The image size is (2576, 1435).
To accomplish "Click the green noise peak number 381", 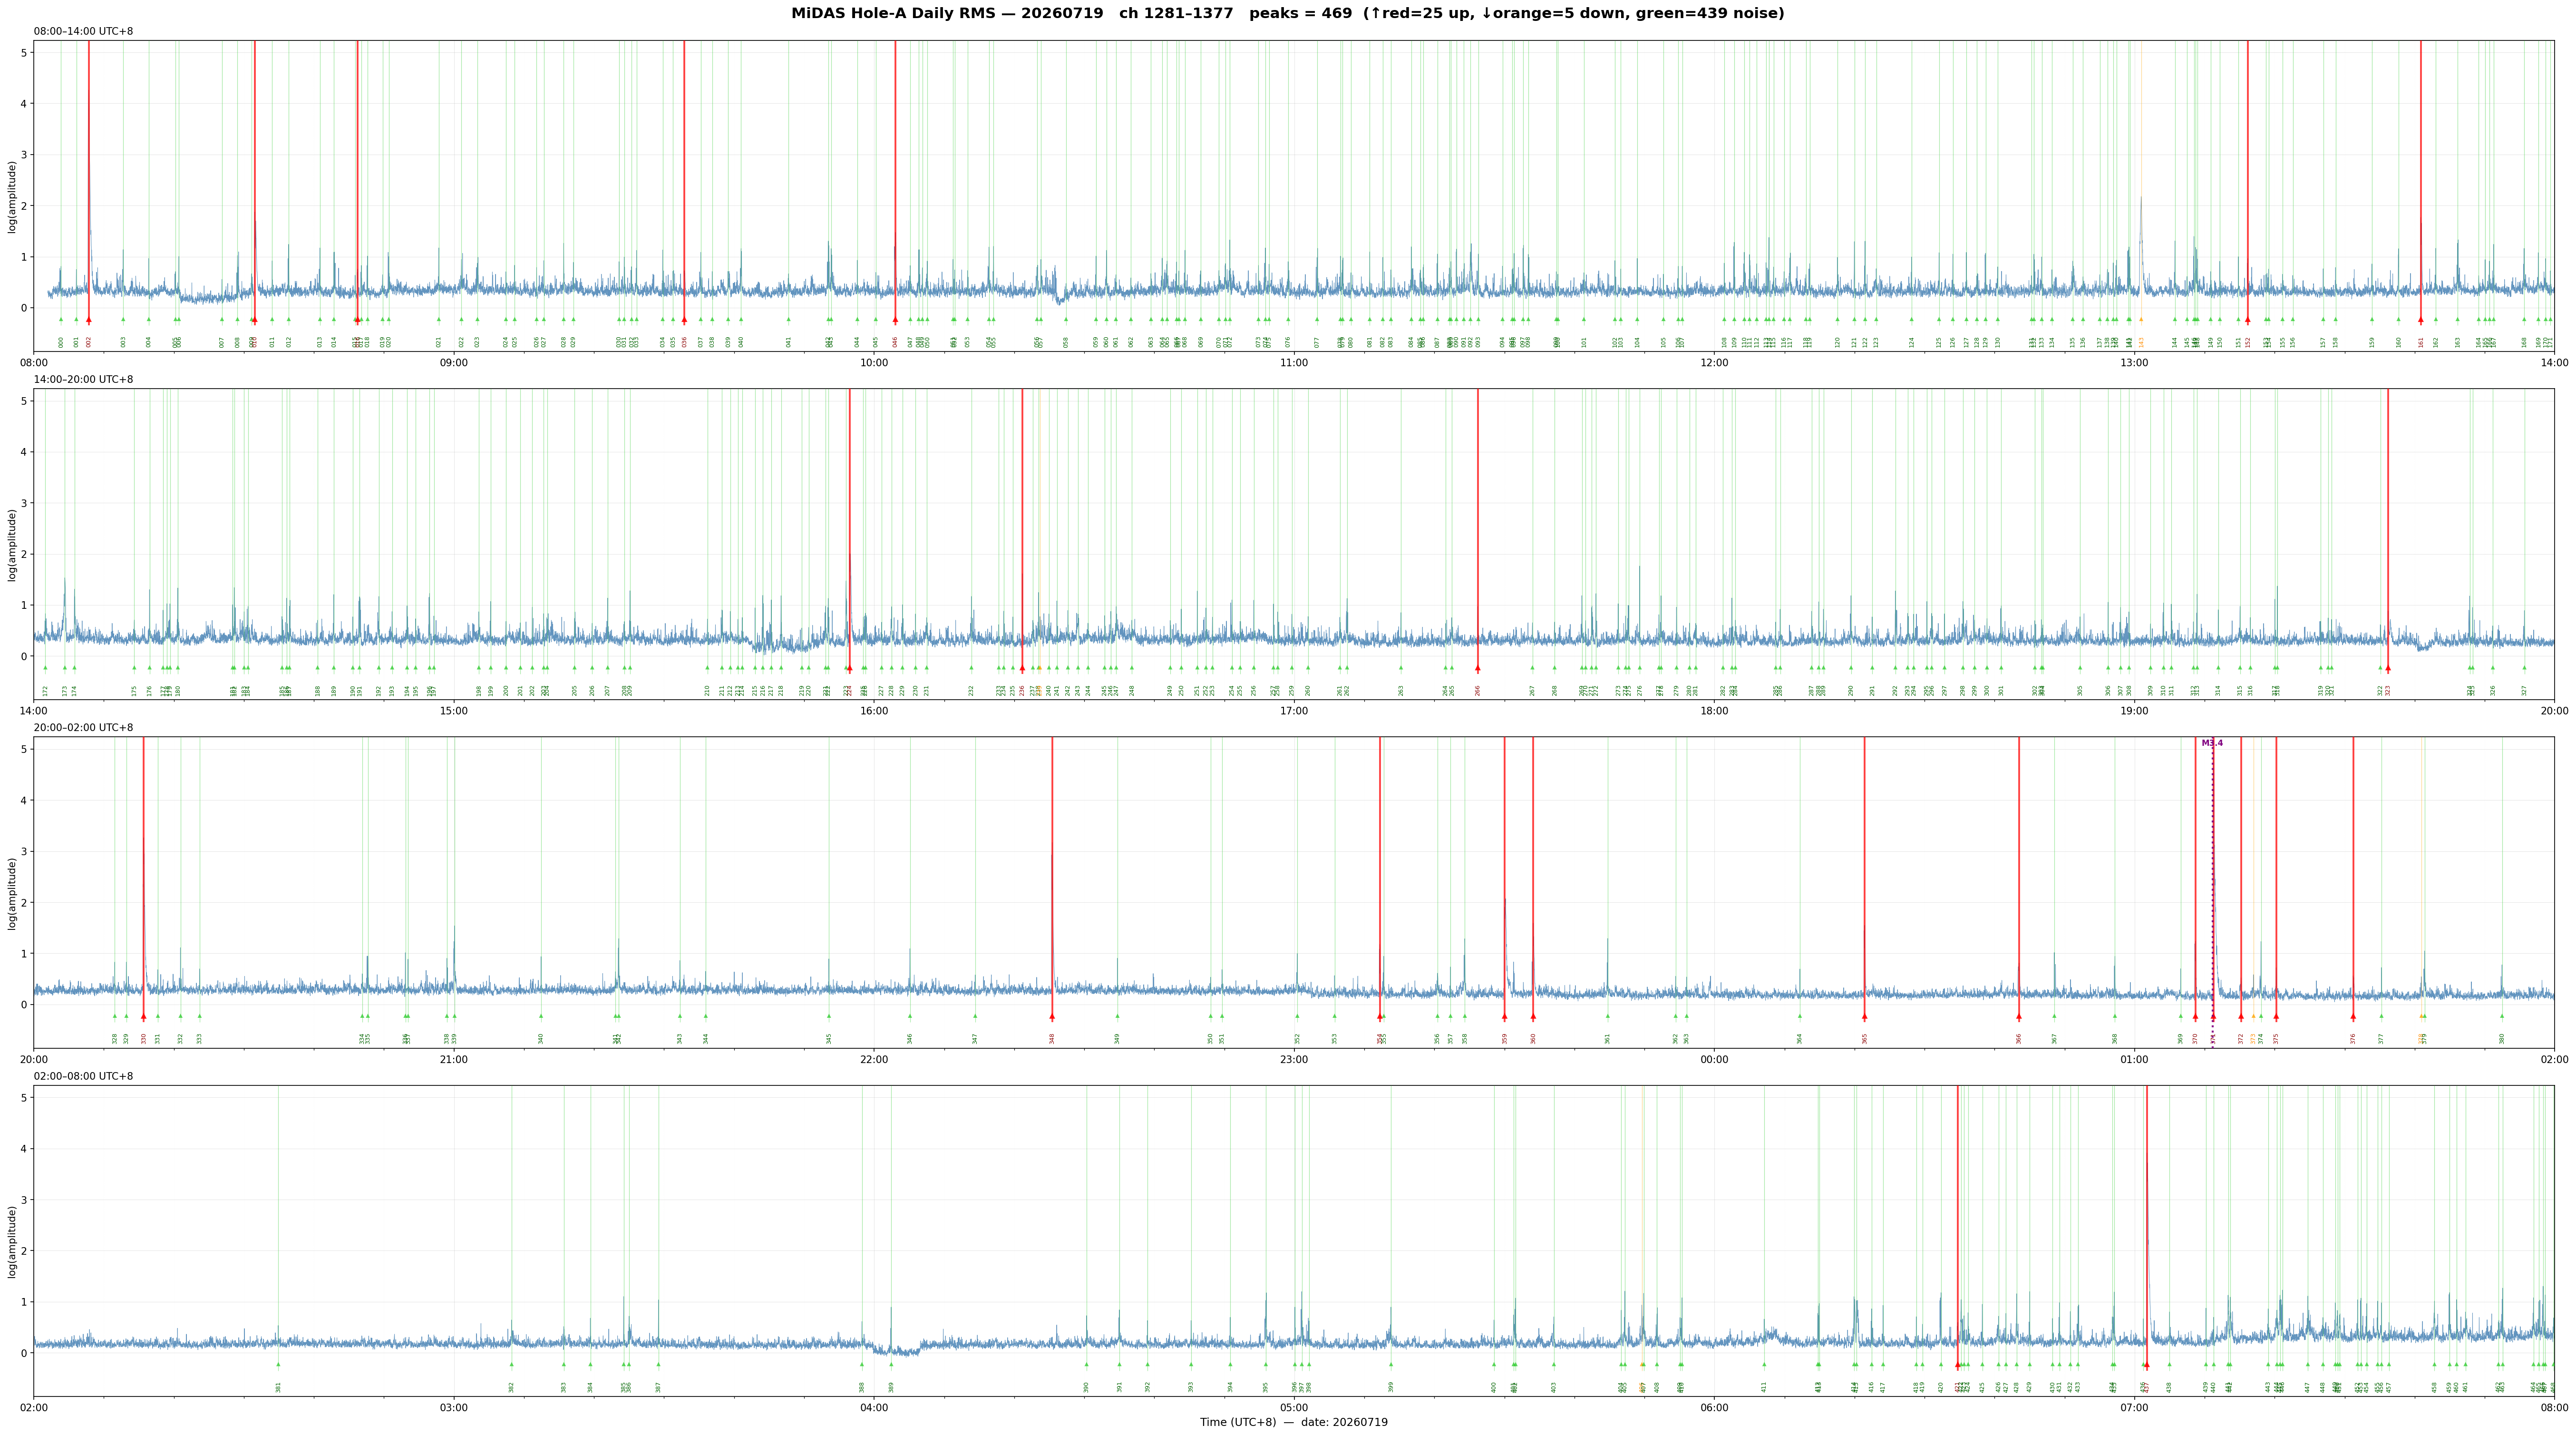I will 279,1387.
